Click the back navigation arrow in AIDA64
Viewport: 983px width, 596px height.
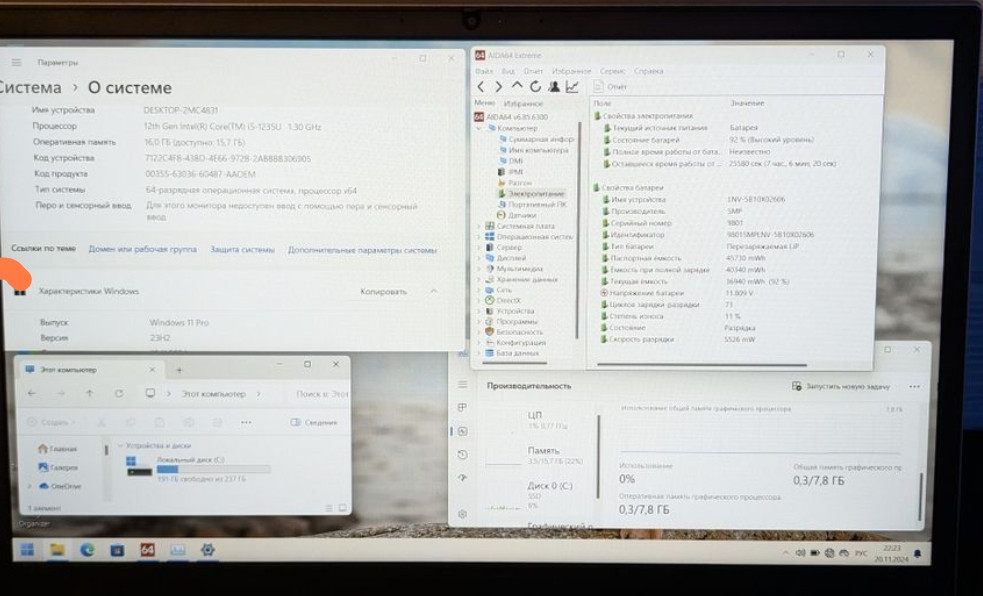point(482,85)
